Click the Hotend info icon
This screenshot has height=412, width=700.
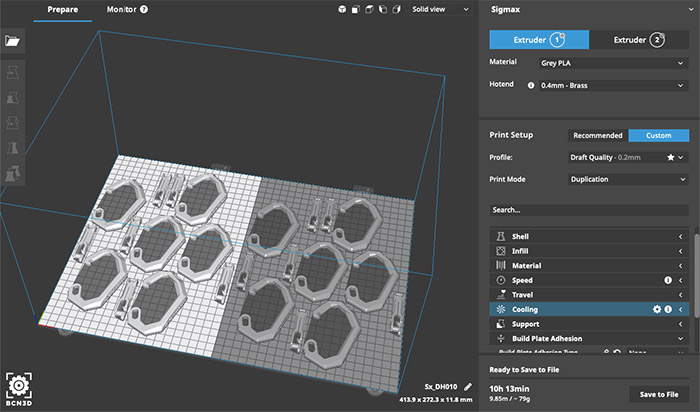(x=531, y=85)
